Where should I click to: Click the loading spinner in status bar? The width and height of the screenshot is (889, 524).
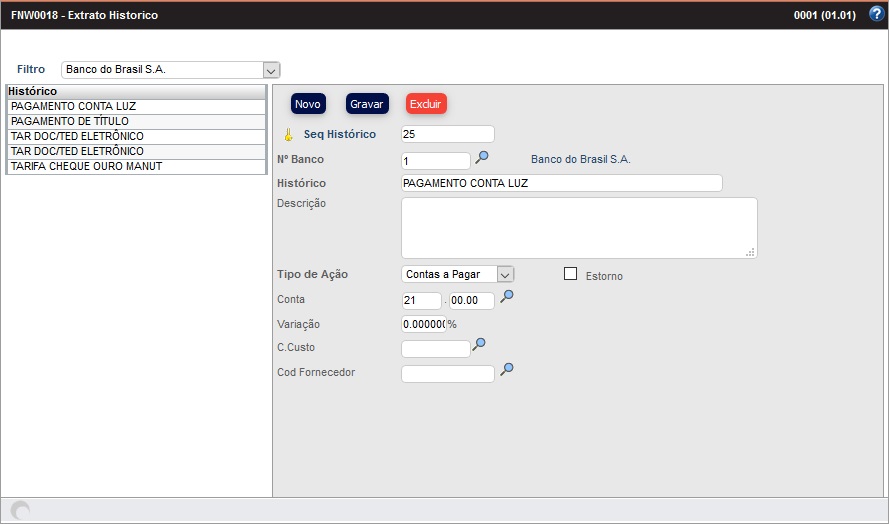tap(20, 510)
